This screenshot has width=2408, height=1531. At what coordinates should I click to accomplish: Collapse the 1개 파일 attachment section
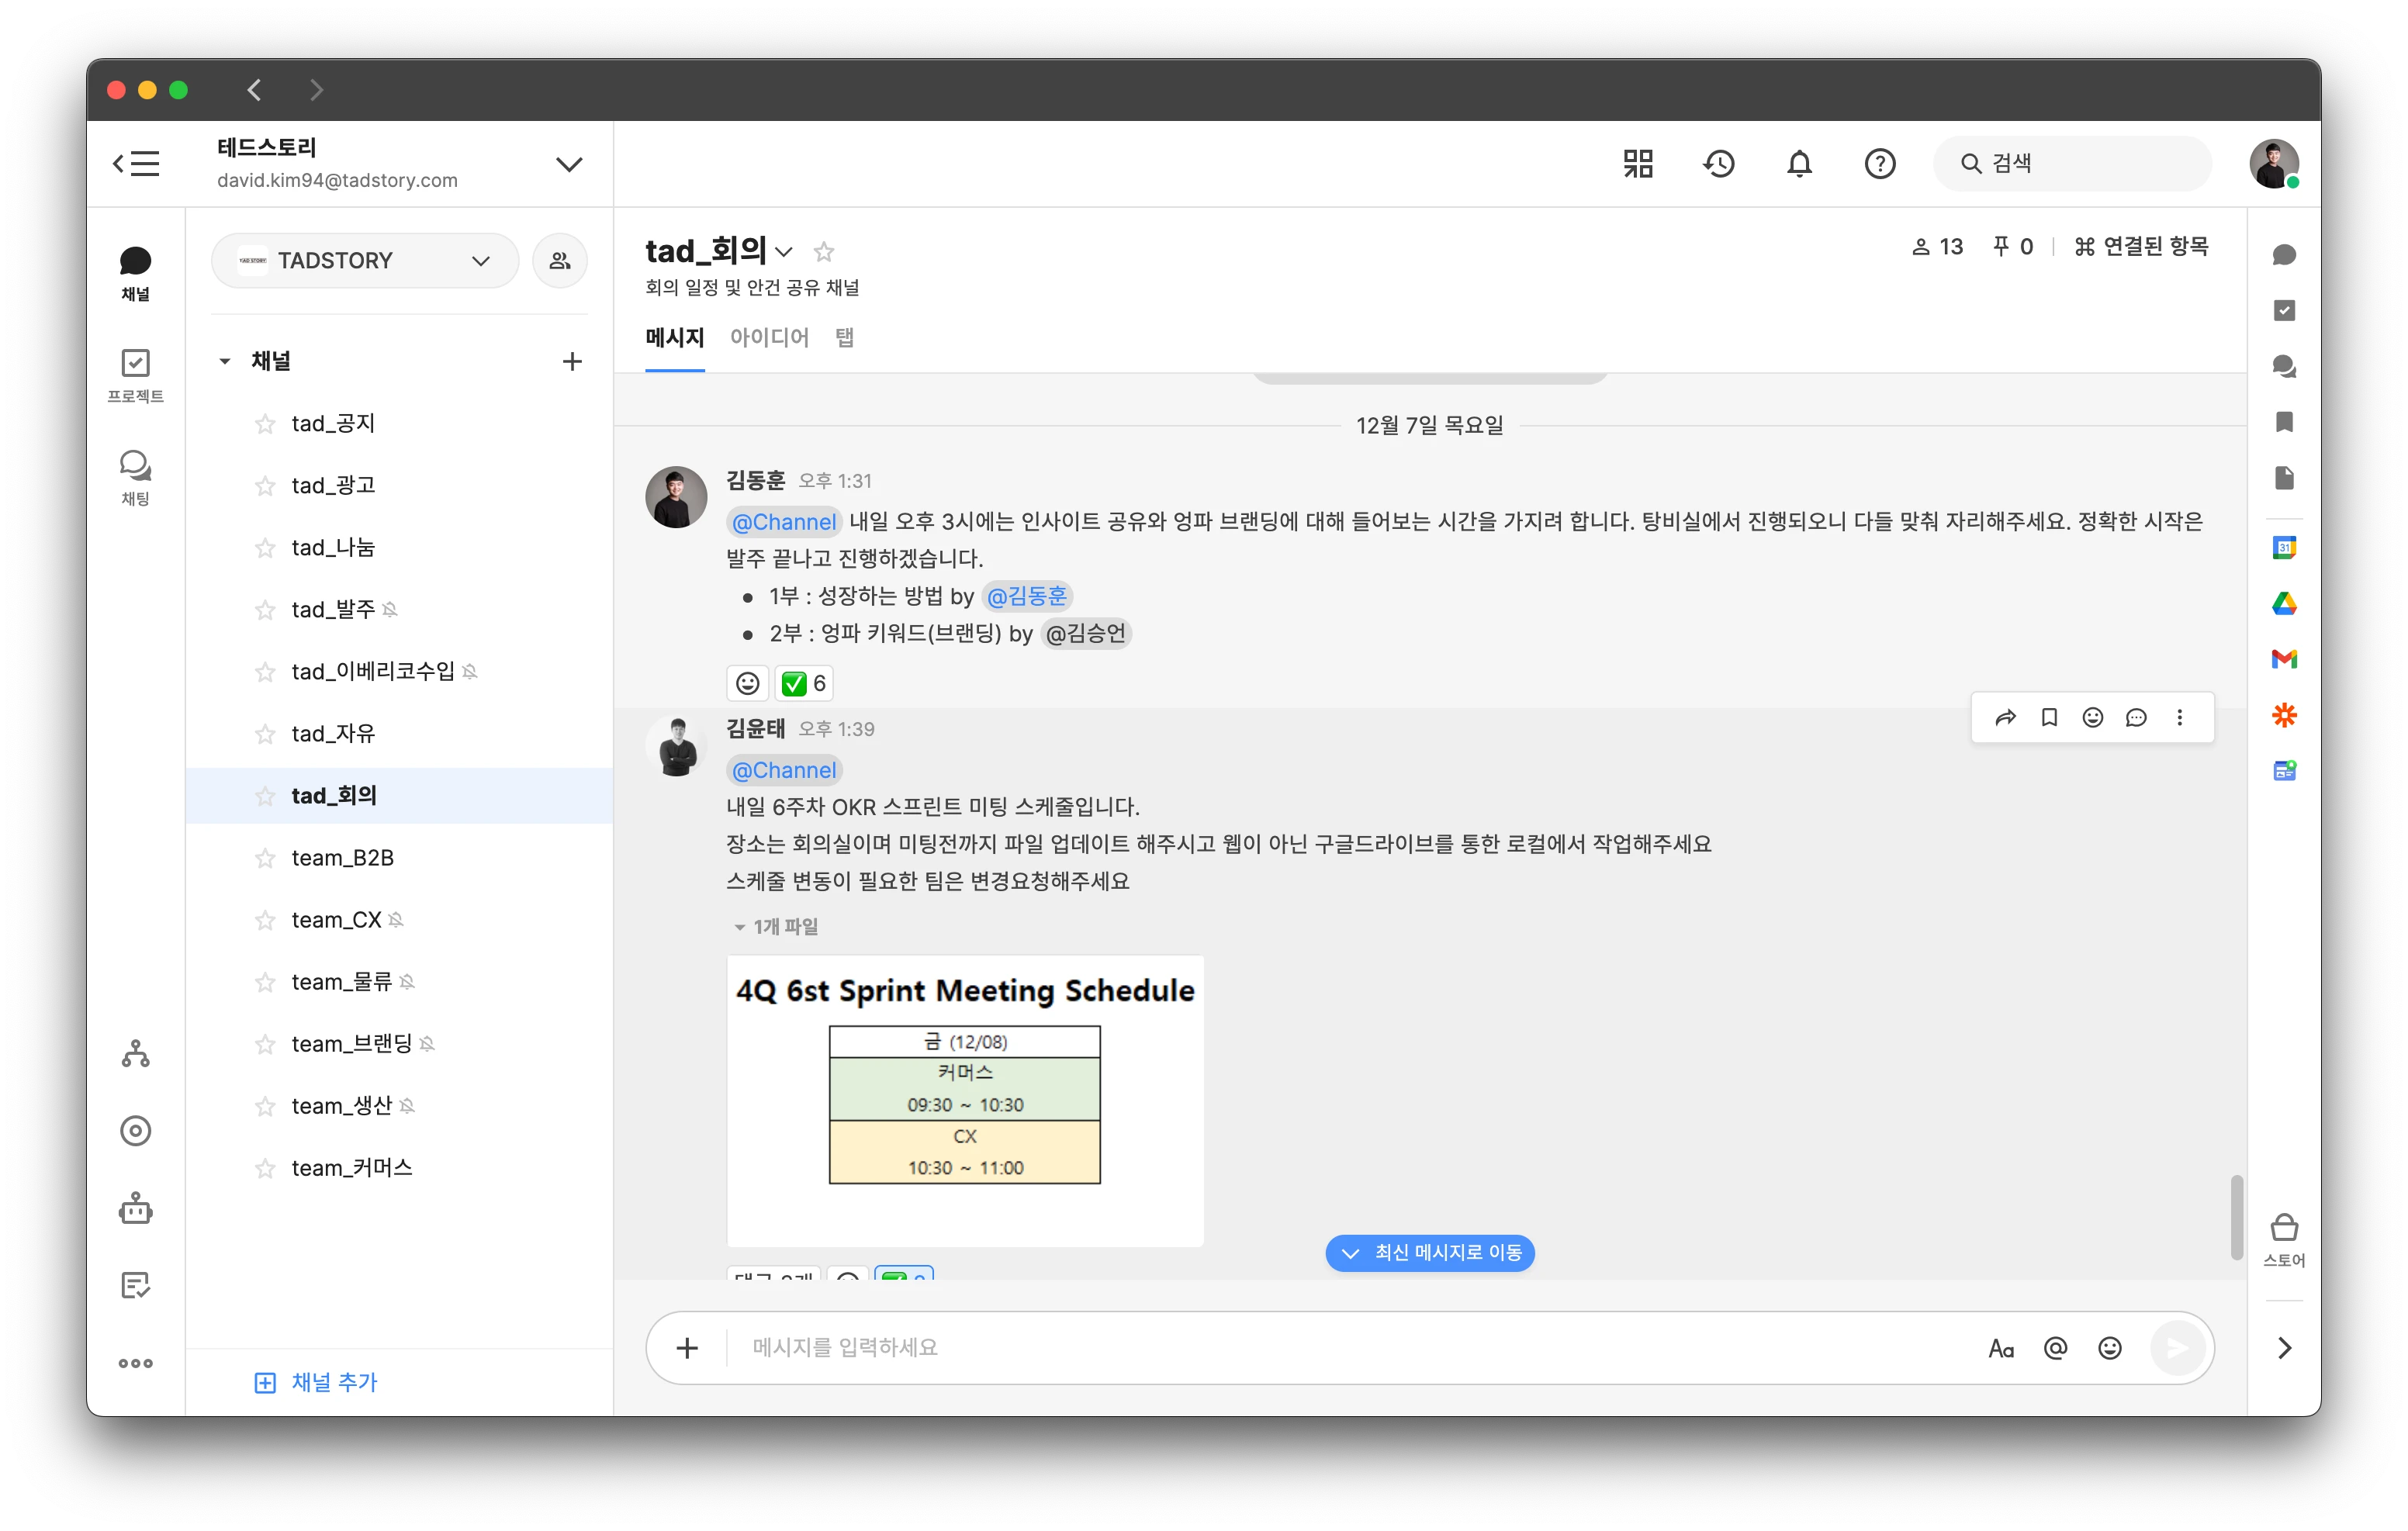pos(775,926)
